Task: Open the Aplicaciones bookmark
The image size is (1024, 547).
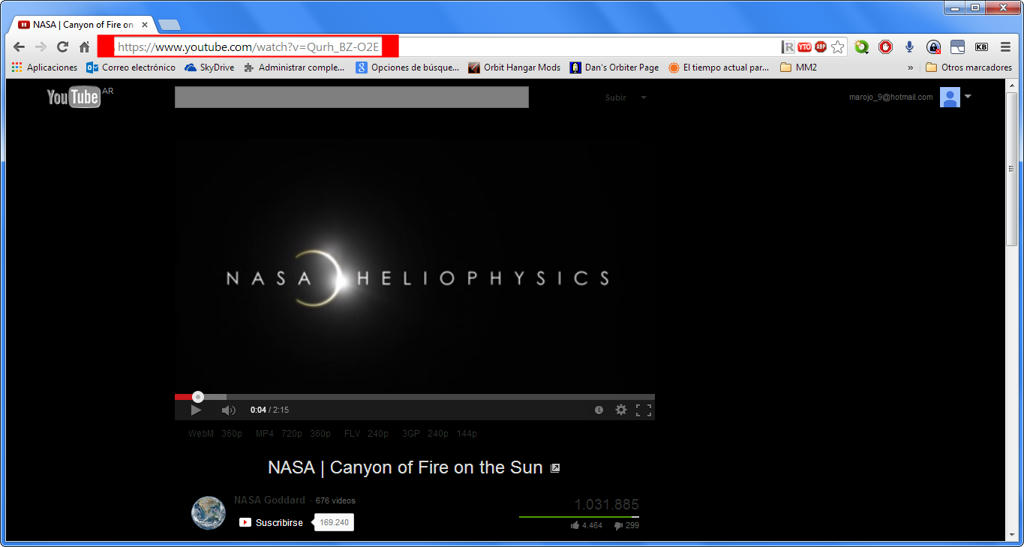Action: pos(44,67)
